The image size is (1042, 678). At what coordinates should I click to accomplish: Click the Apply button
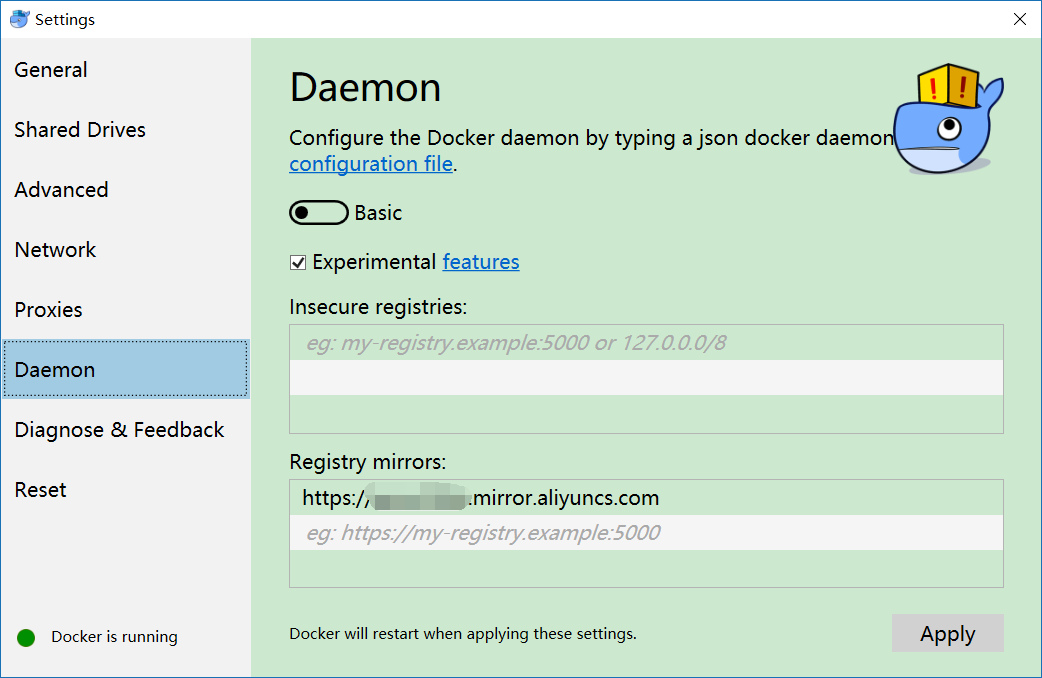(948, 633)
